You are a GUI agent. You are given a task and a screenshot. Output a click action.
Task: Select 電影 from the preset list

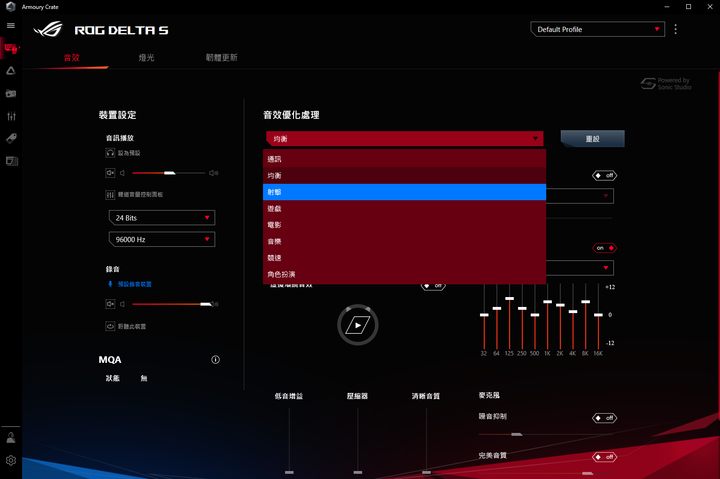click(405, 225)
